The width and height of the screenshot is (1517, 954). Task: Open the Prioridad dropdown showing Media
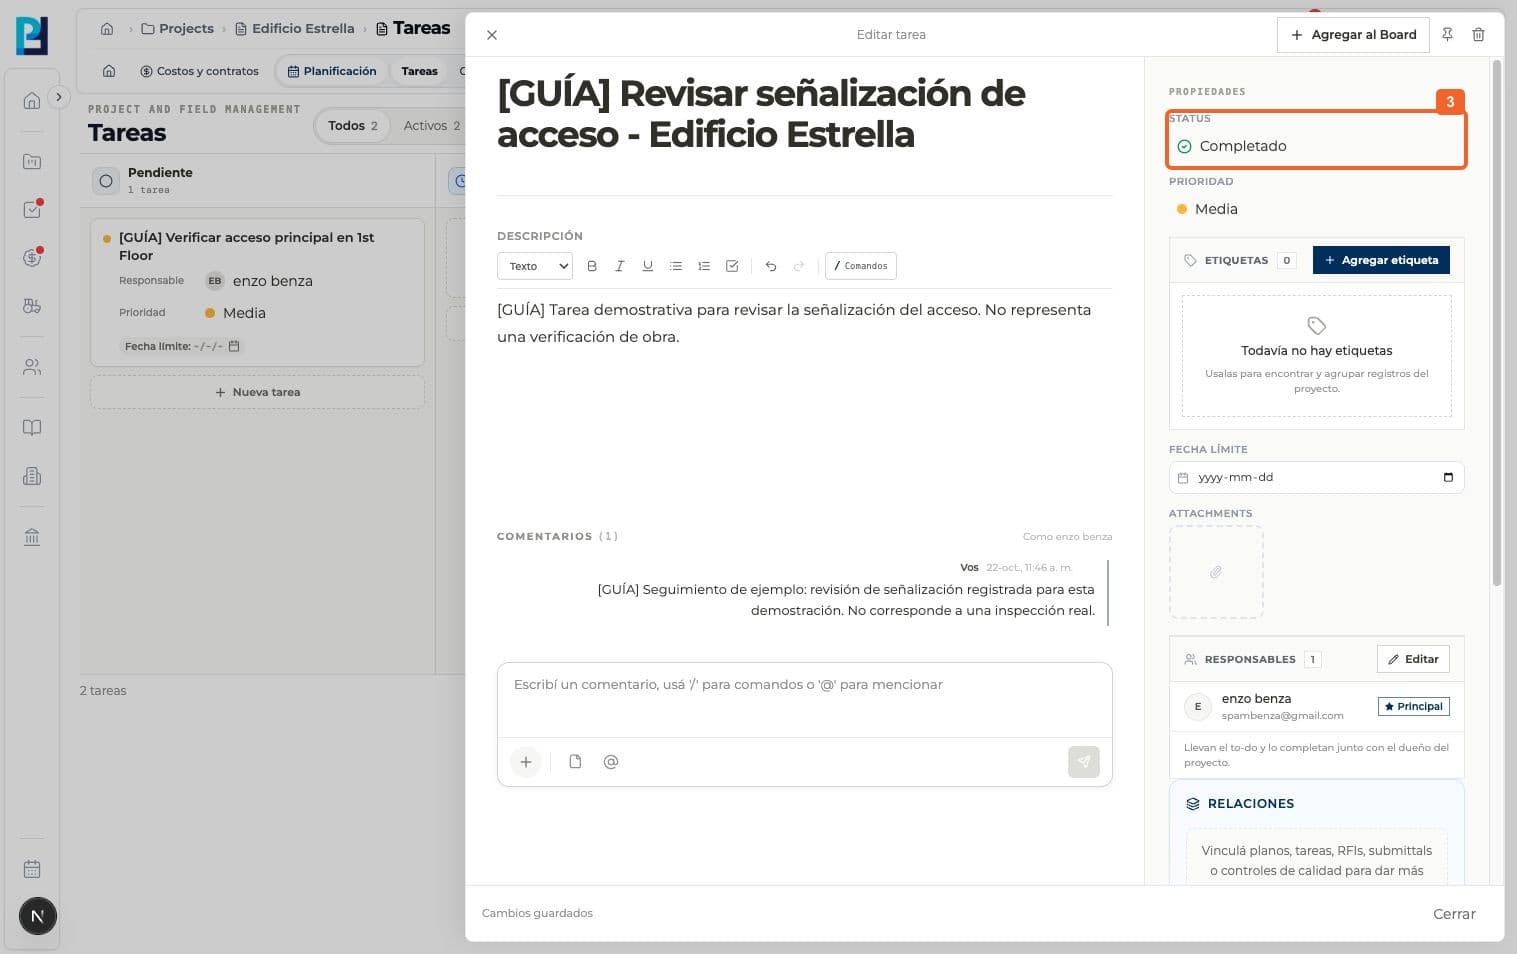pyautogui.click(x=1316, y=209)
